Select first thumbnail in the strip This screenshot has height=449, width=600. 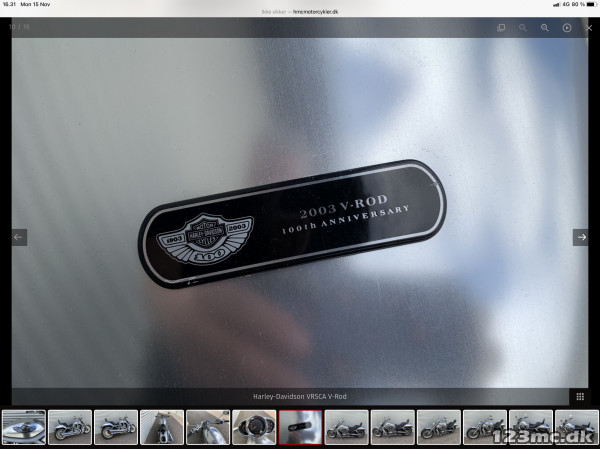click(x=23, y=427)
